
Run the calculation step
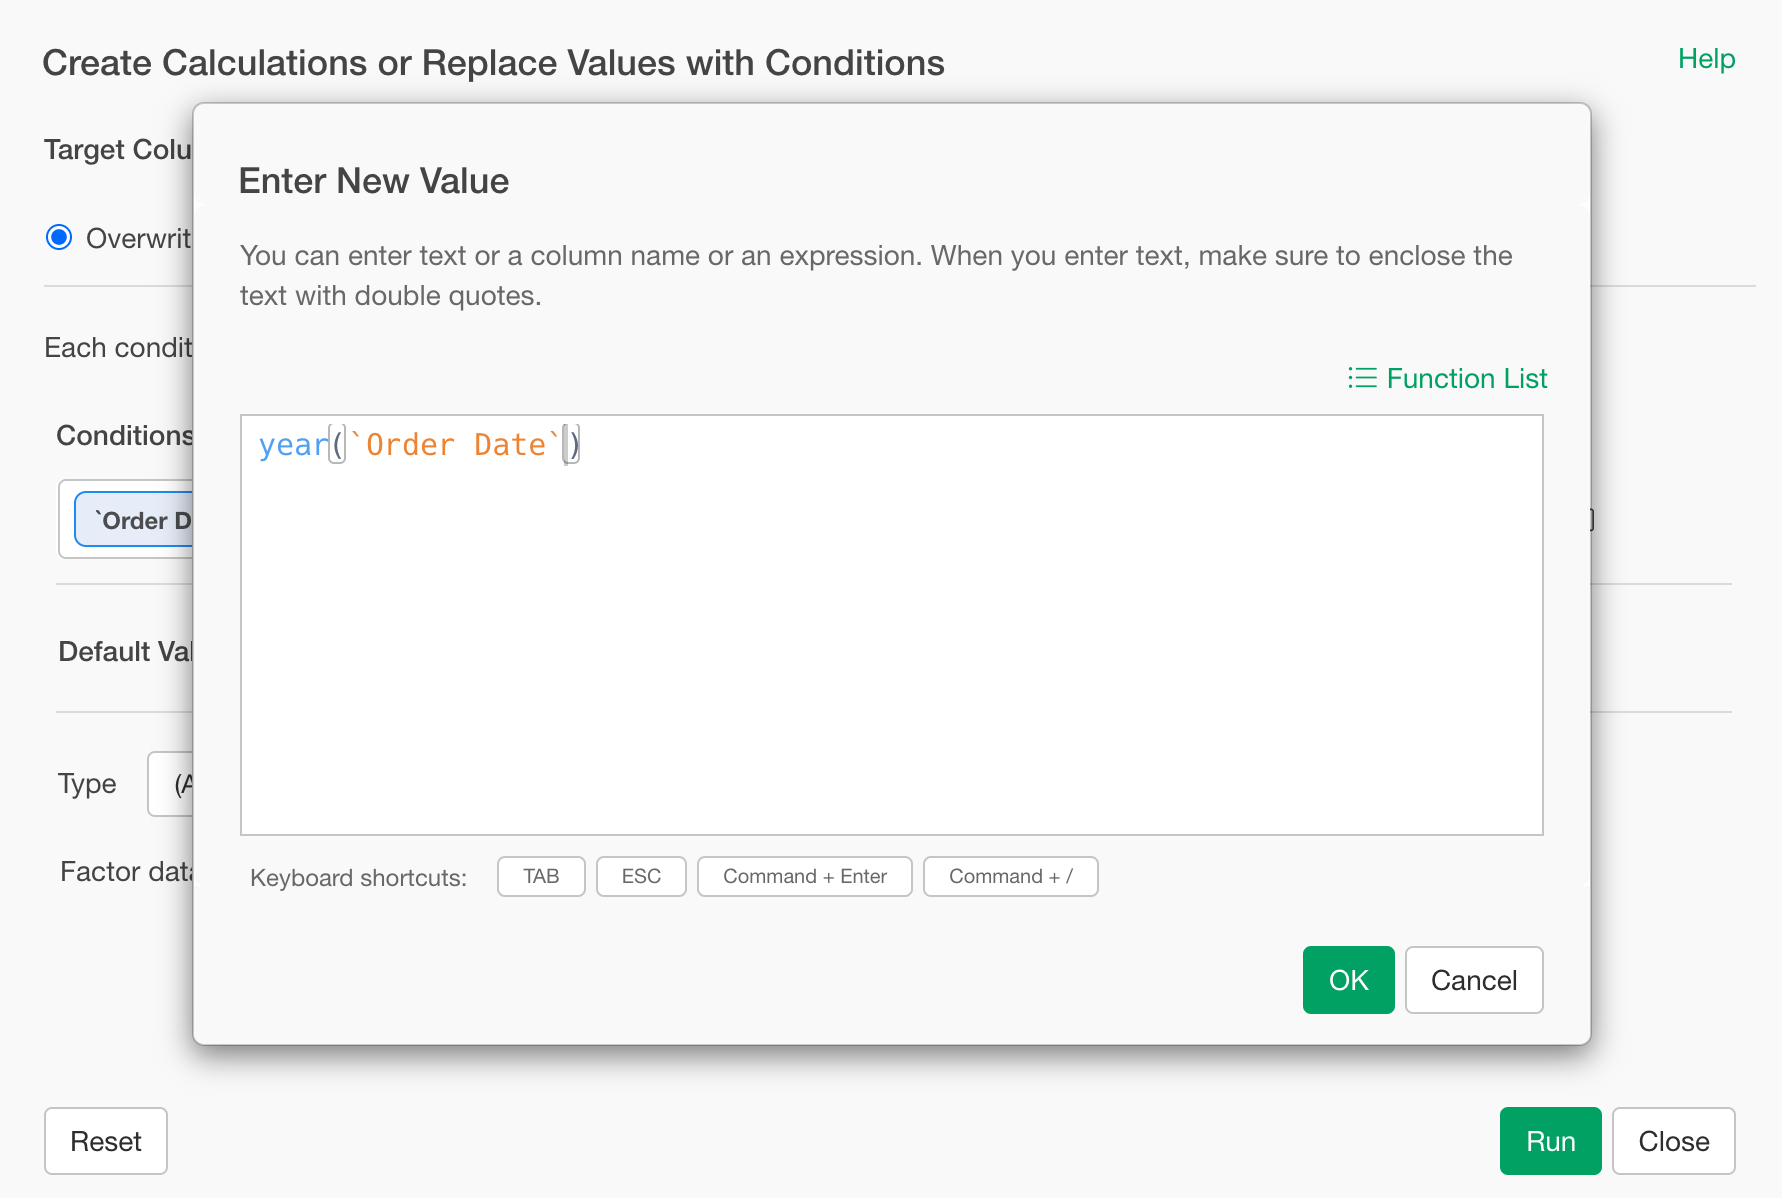tap(1550, 1141)
